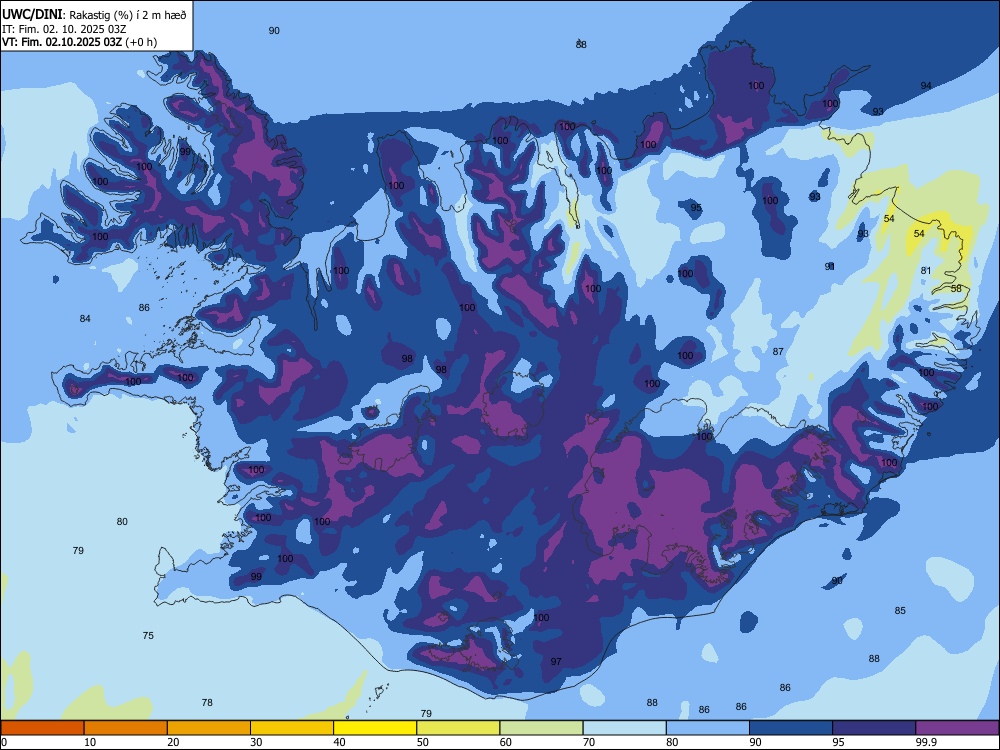This screenshot has height=750, width=1000.
Task: Click the '80' humidity value on the map
Action: tap(122, 521)
